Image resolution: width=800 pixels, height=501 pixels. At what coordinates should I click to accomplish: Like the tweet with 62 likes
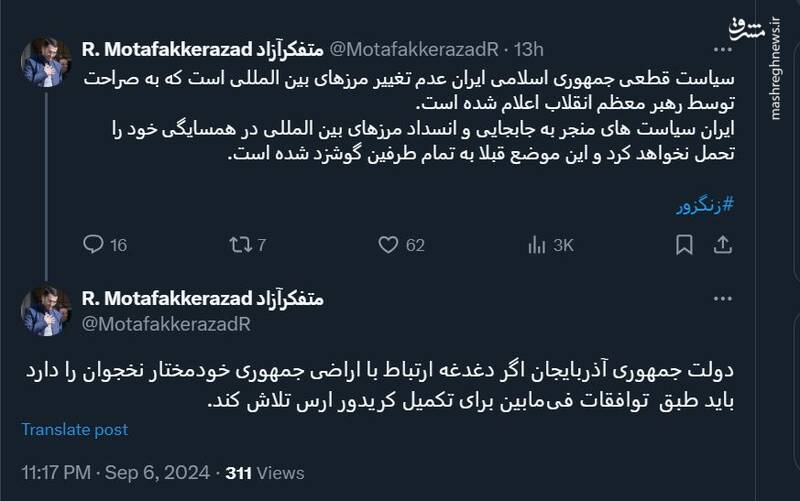(389, 244)
